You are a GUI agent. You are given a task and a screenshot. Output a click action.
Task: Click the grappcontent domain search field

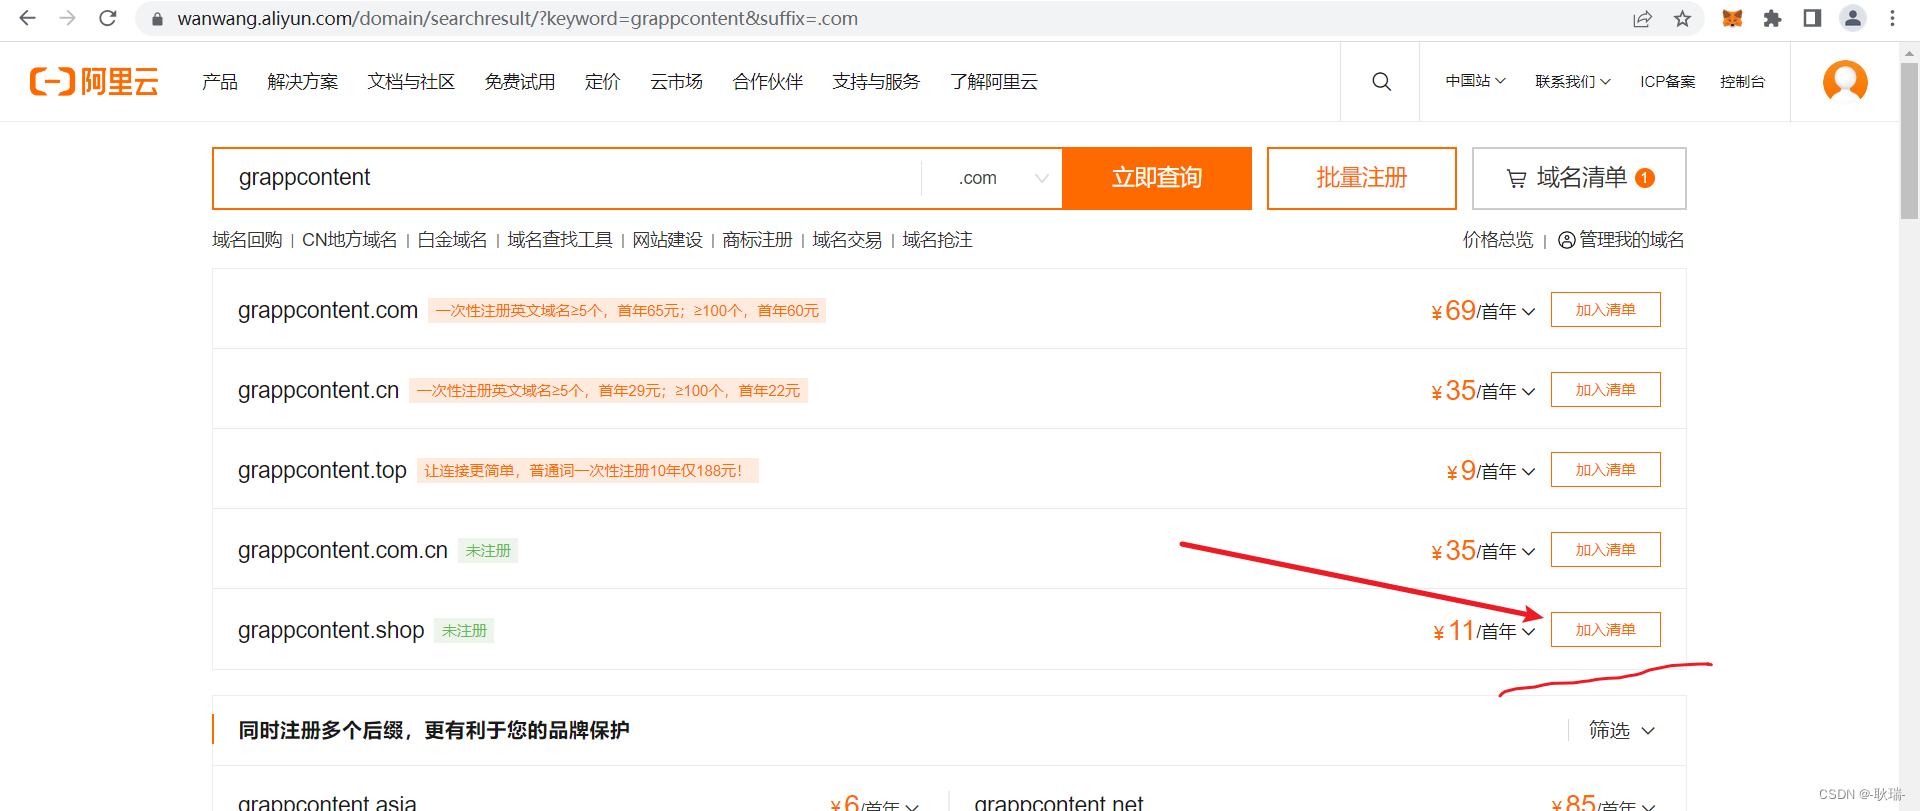[567, 178]
